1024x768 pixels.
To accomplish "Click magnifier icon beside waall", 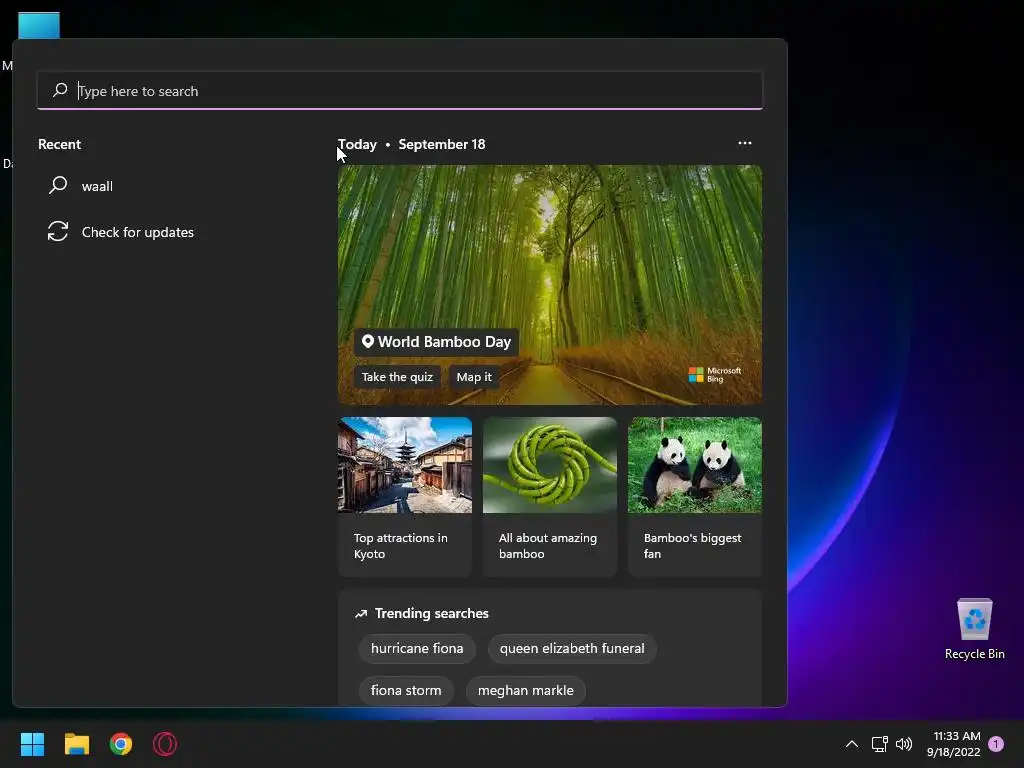I will tap(58, 185).
